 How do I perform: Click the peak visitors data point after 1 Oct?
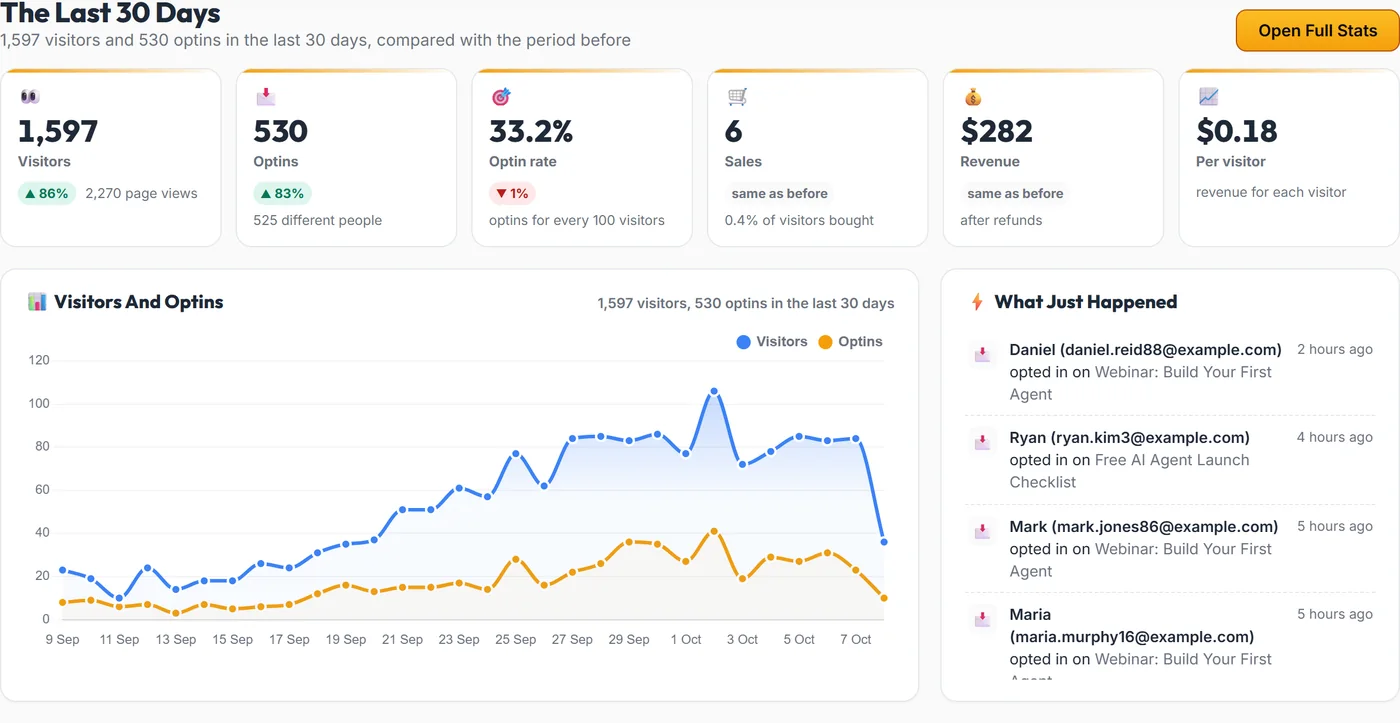click(x=714, y=391)
